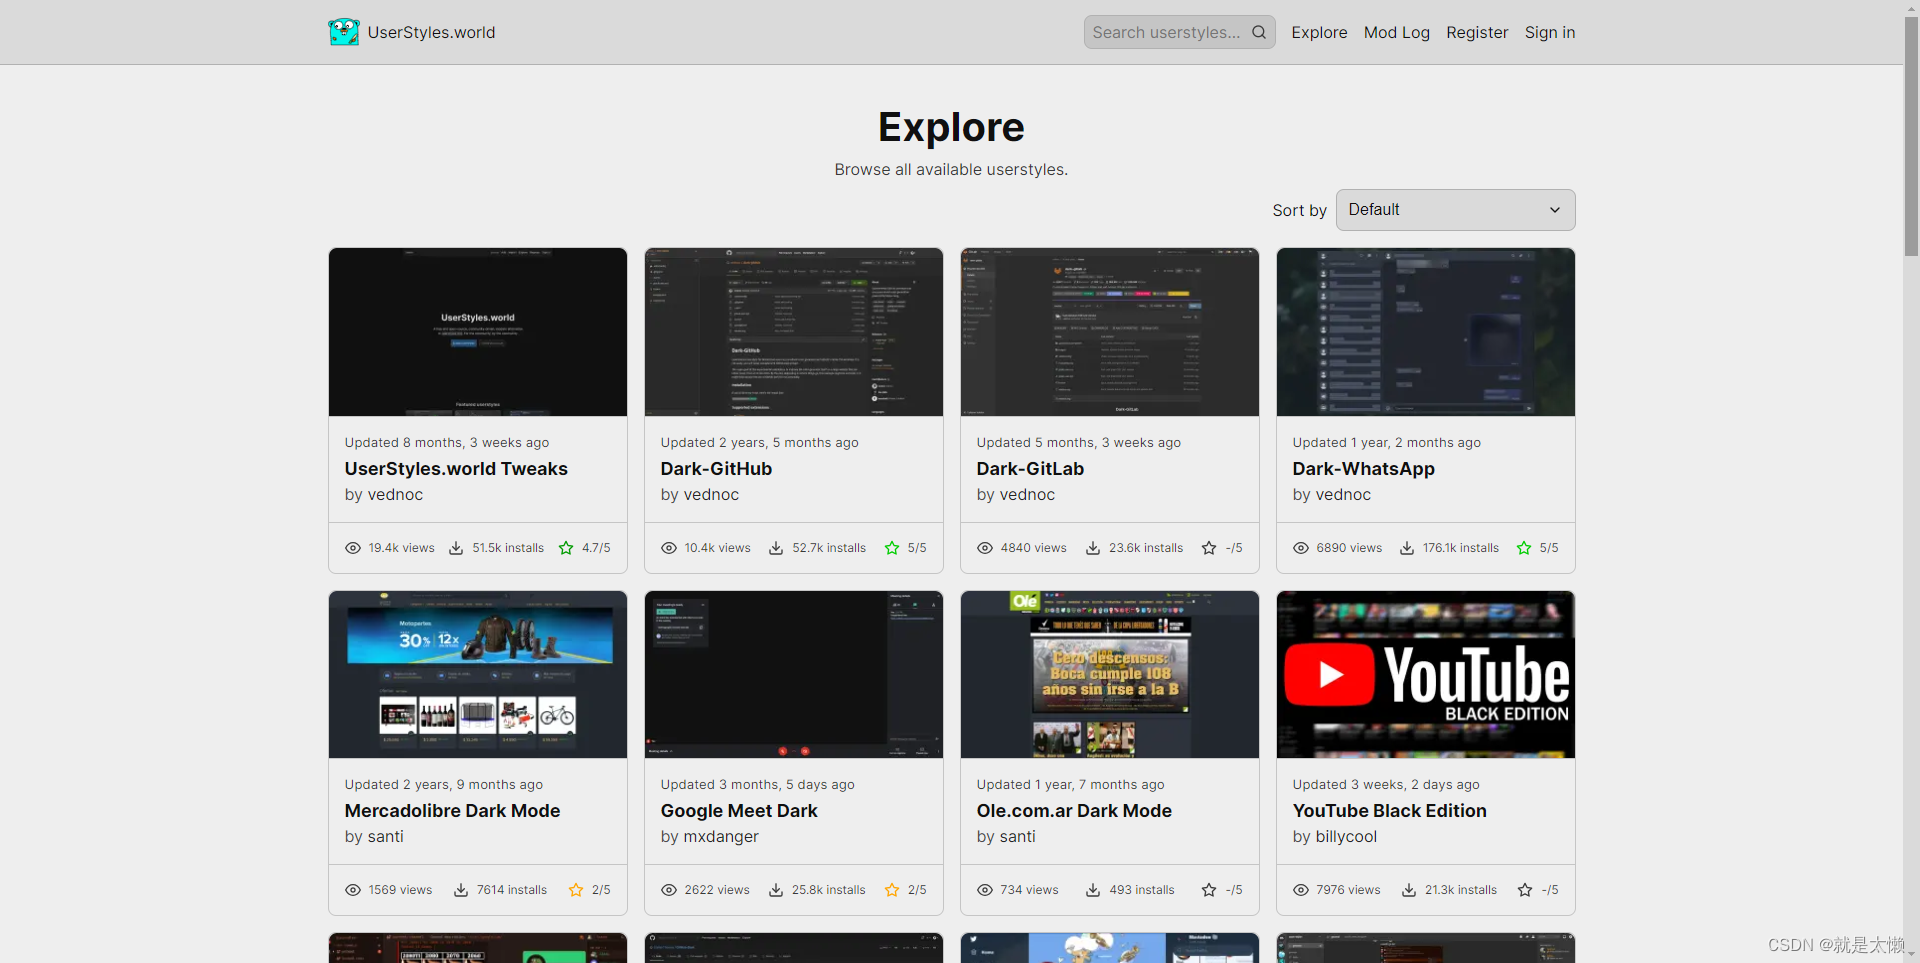Click '176.1k installs' text
The height and width of the screenshot is (963, 1920).
[1461, 548]
